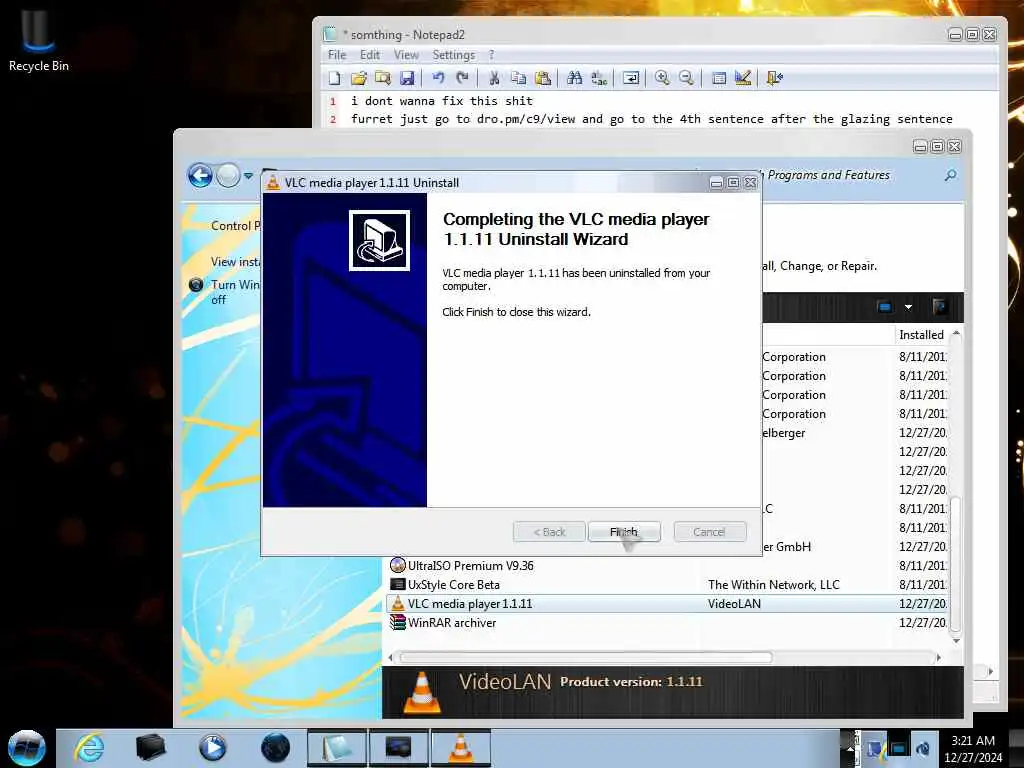Toggle word wrap icon in Notepad2
Viewport: 1024px width, 768px height.
[631, 78]
